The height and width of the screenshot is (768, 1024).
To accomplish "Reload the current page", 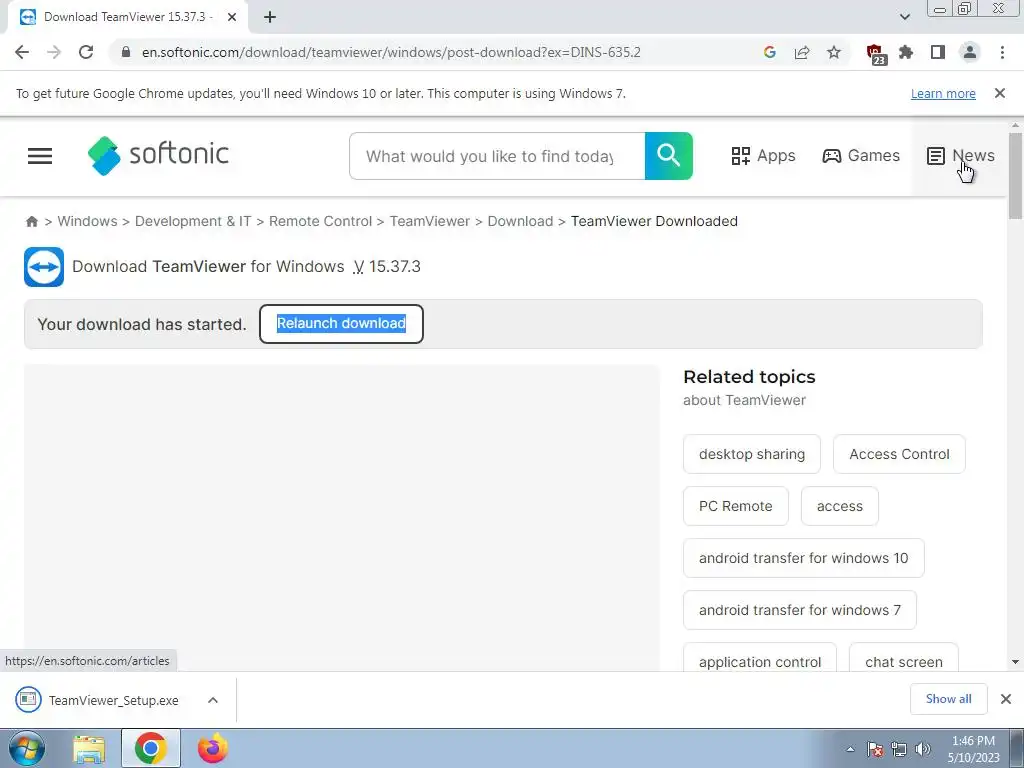I will click(x=86, y=52).
